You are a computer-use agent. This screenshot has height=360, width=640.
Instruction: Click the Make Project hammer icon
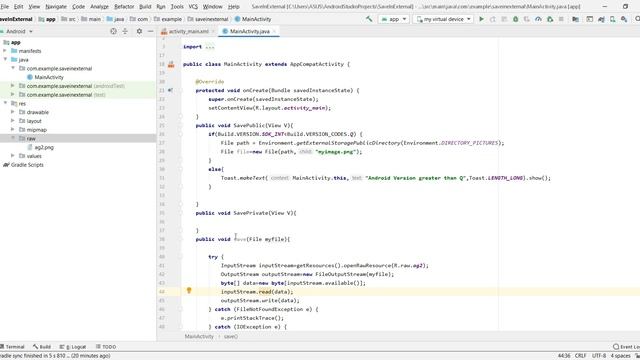point(369,19)
